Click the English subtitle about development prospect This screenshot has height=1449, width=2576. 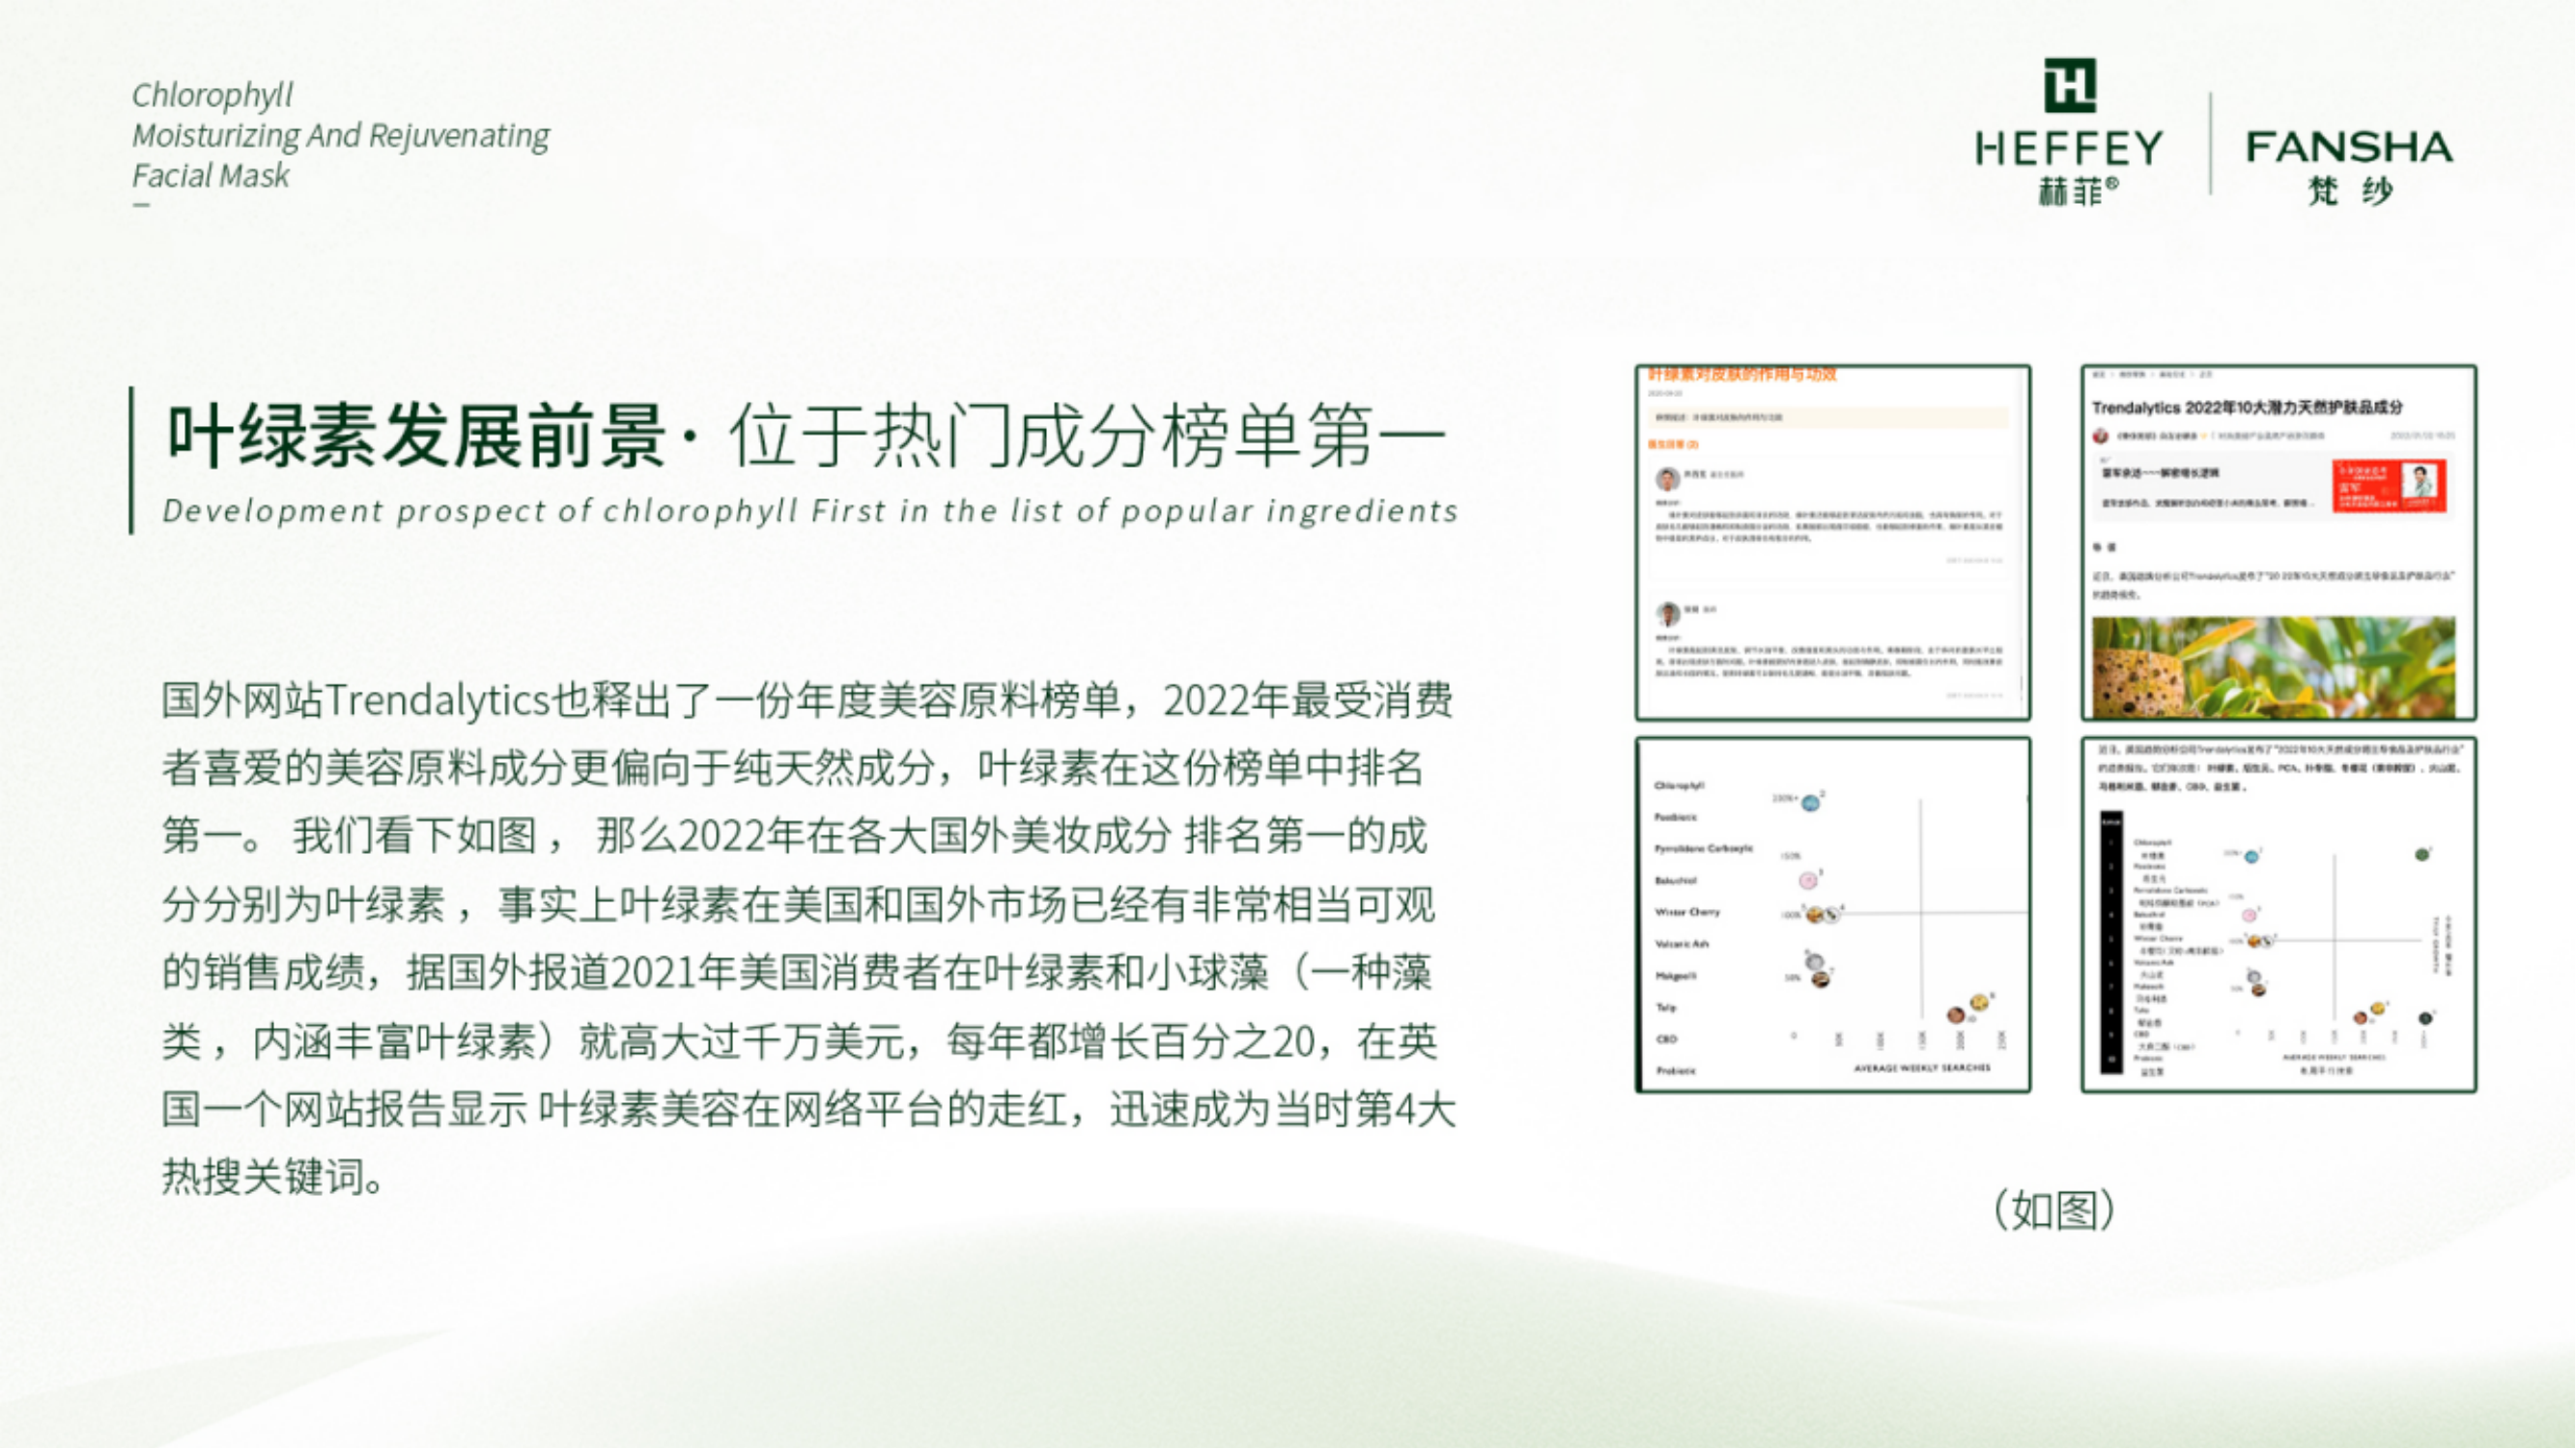pos(810,511)
